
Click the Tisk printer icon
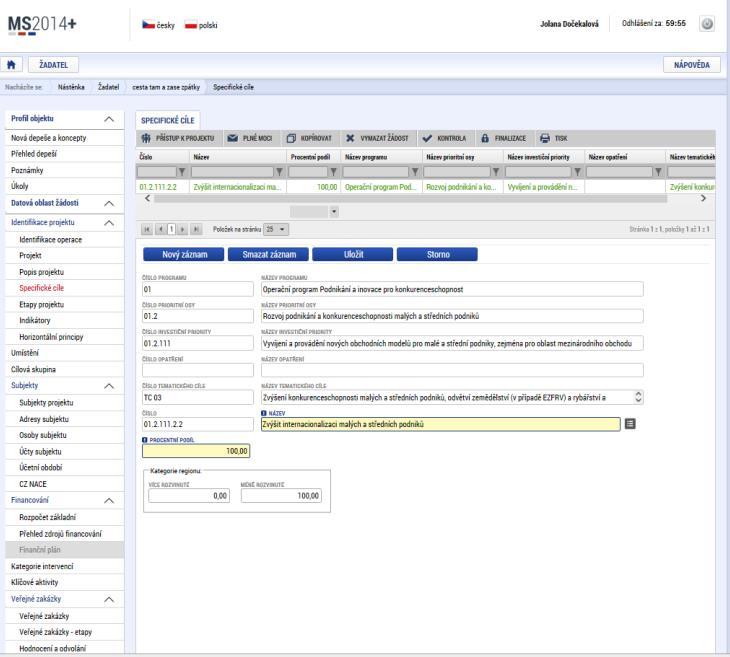coord(544,138)
